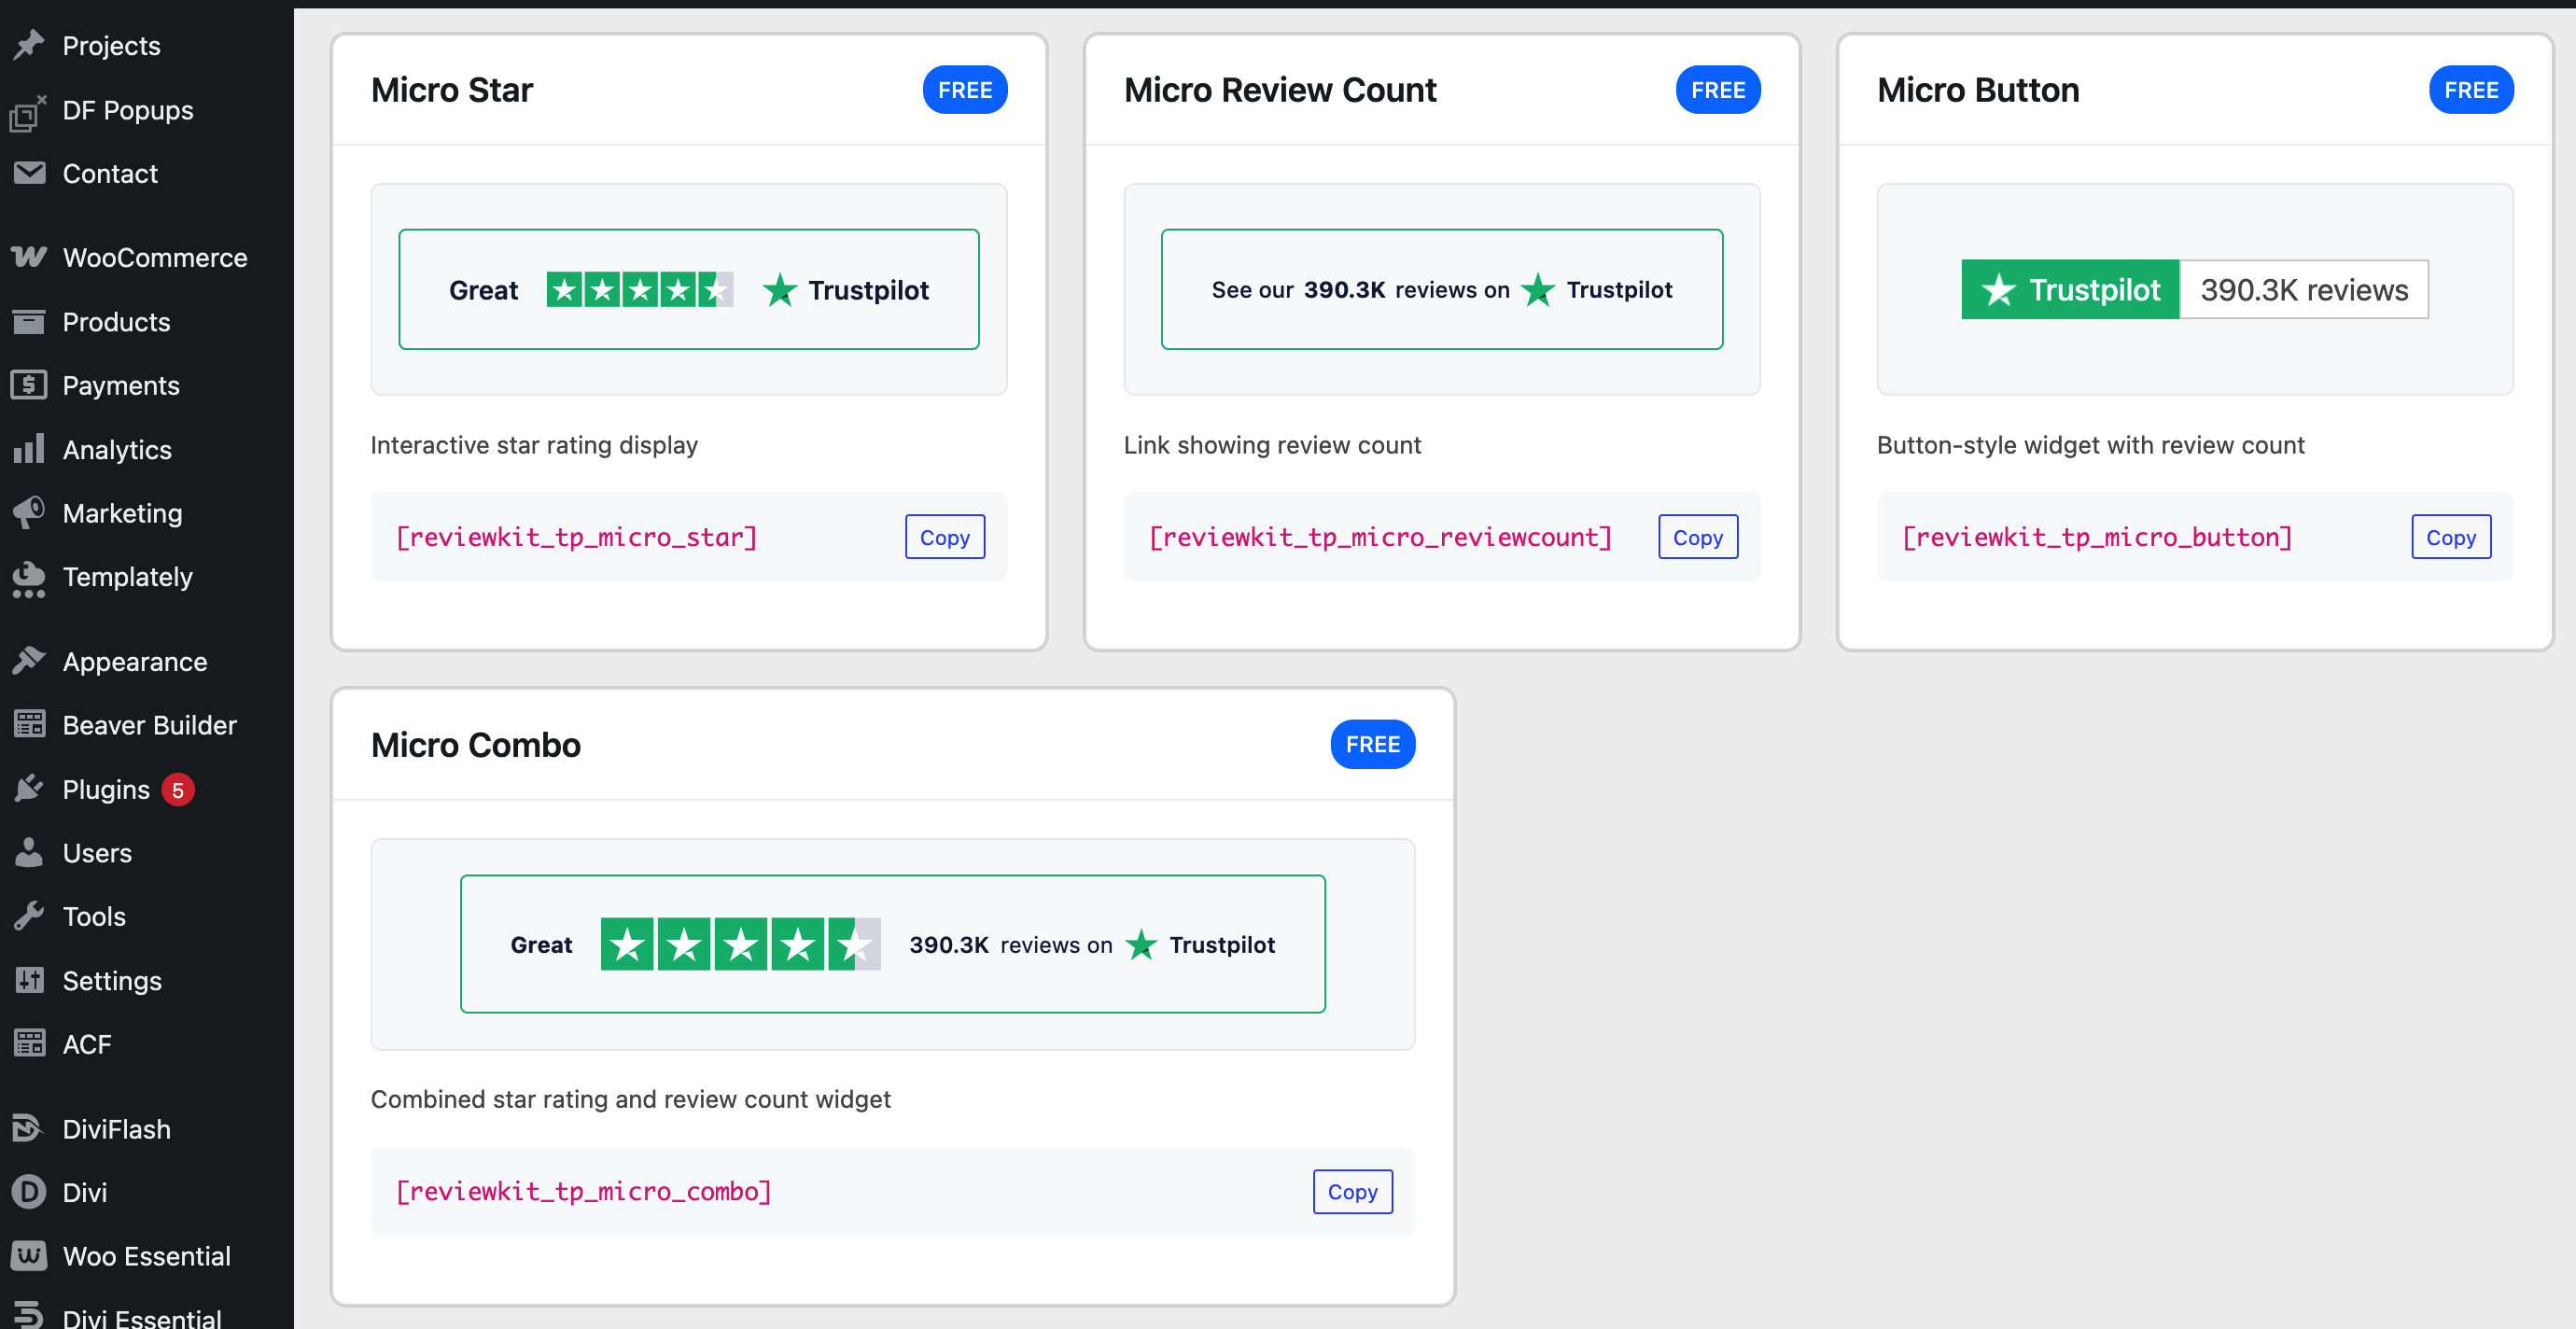Open the Settings menu item
Screen dimensions: 2576x1329
(111, 980)
